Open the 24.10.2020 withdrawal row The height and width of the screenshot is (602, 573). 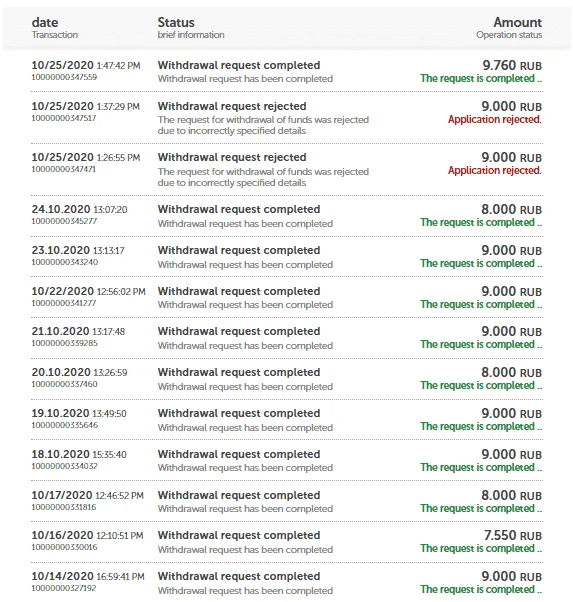click(x=287, y=216)
